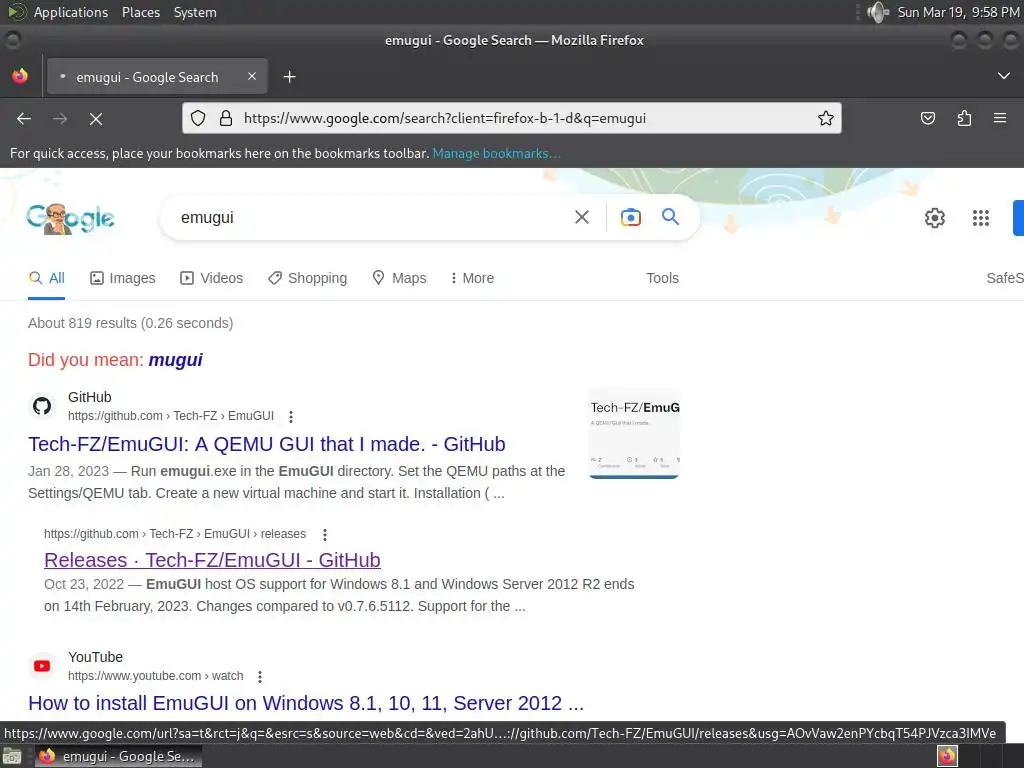This screenshot has height=768, width=1024.
Task: Open search Tools
Action: (x=662, y=278)
